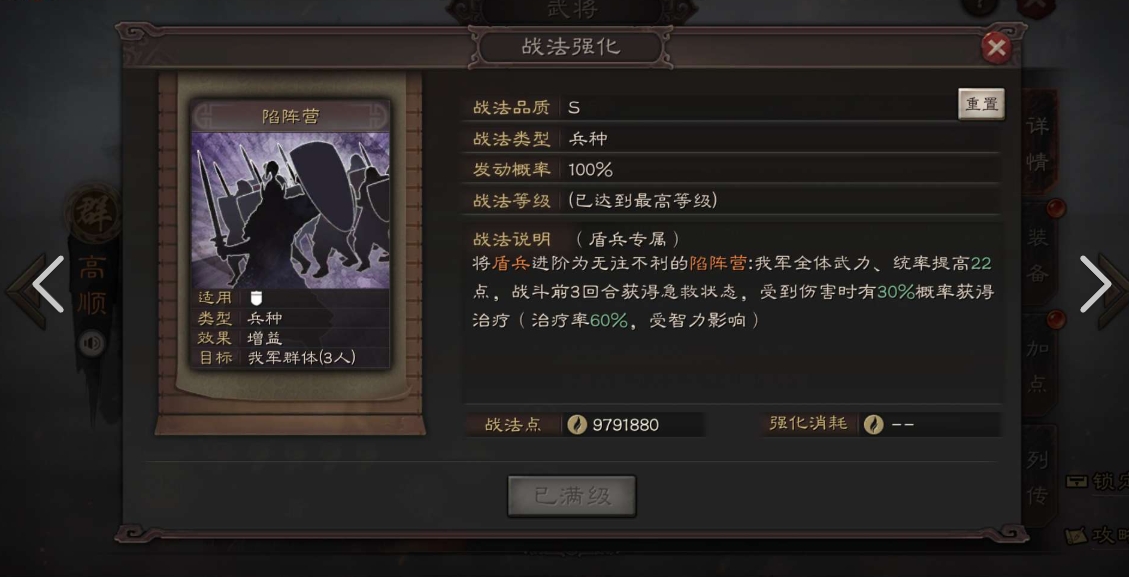Click the 重置 reset button

tap(981, 104)
